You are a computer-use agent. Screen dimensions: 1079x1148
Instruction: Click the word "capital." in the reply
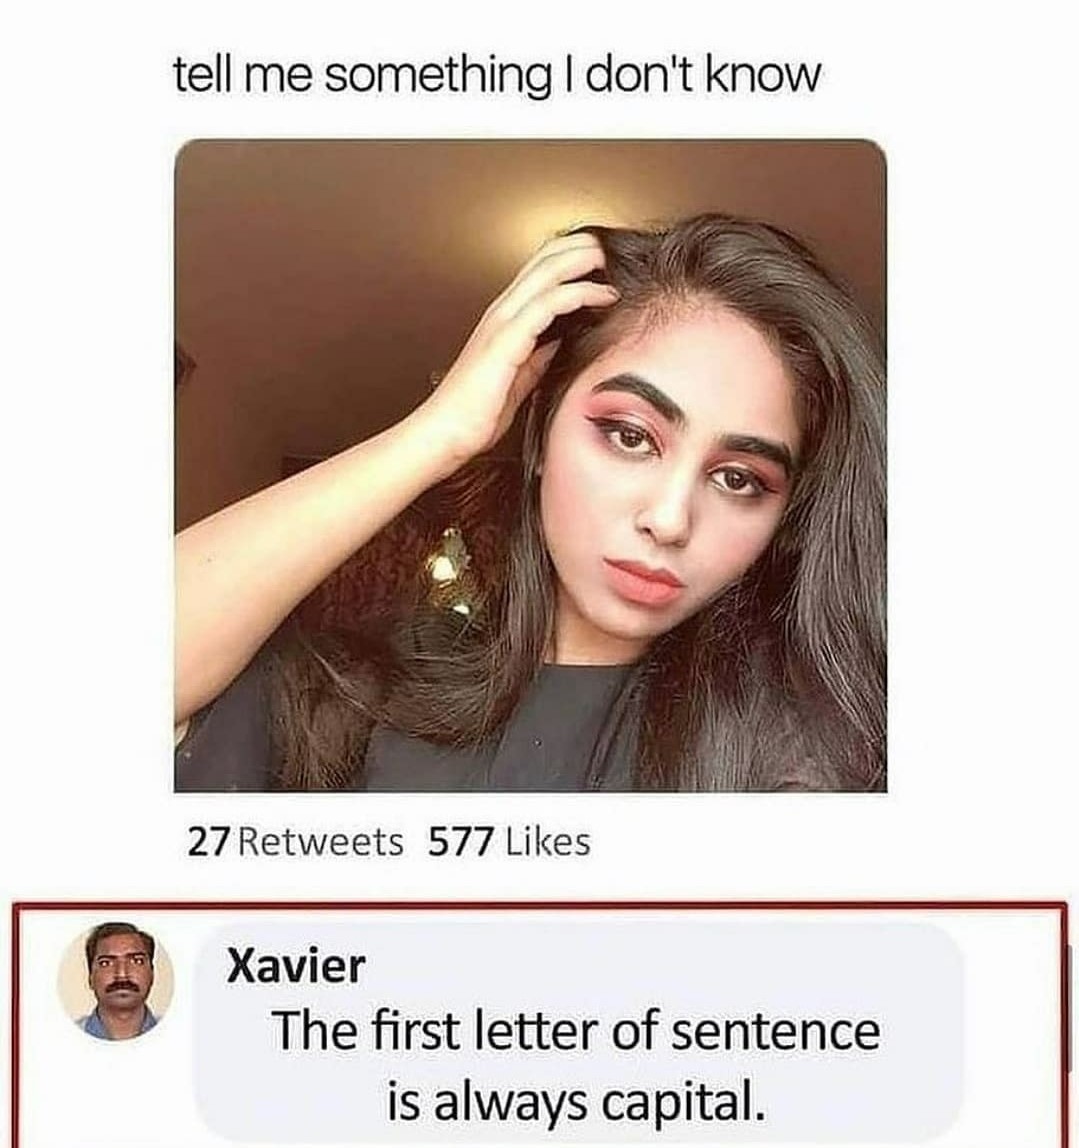[x=689, y=1102]
